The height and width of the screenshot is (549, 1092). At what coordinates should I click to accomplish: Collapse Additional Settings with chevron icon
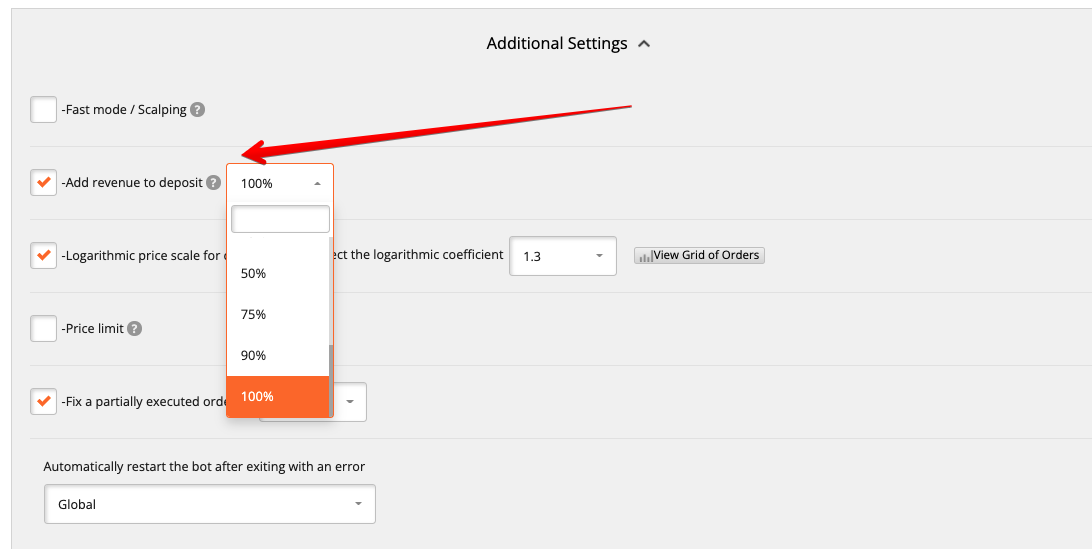(644, 44)
